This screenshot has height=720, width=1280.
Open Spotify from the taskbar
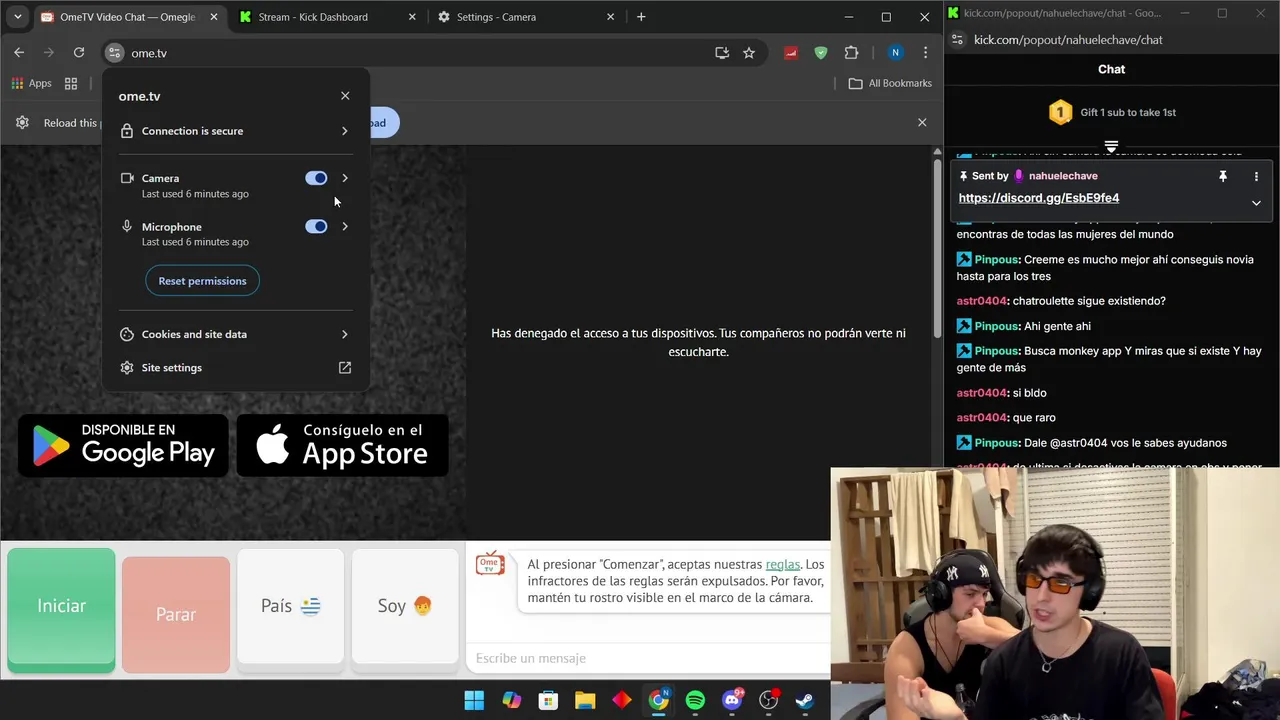point(695,700)
